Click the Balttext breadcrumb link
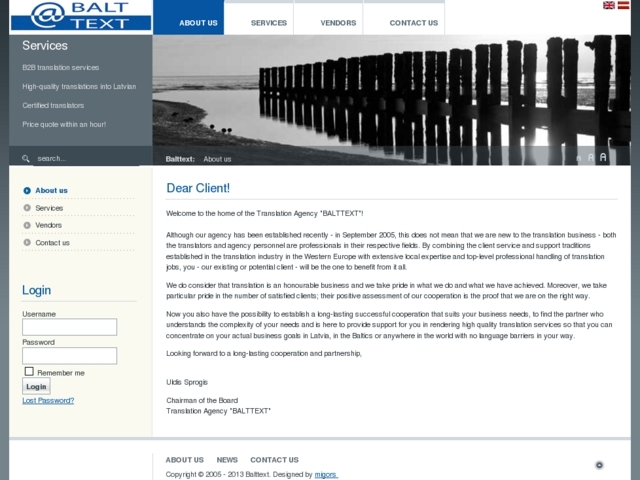The width and height of the screenshot is (640, 480). 180,159
